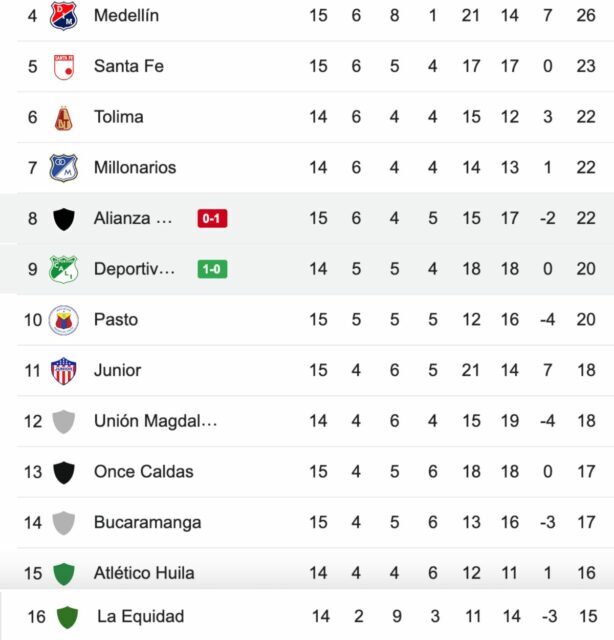Select the Millonarios team name
The width and height of the screenshot is (614, 640).
(134, 167)
